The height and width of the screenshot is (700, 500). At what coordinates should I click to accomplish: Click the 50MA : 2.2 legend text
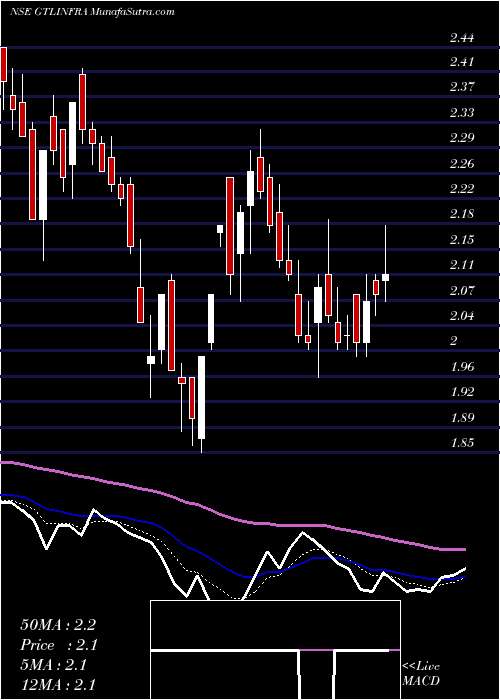pyautogui.click(x=58, y=625)
